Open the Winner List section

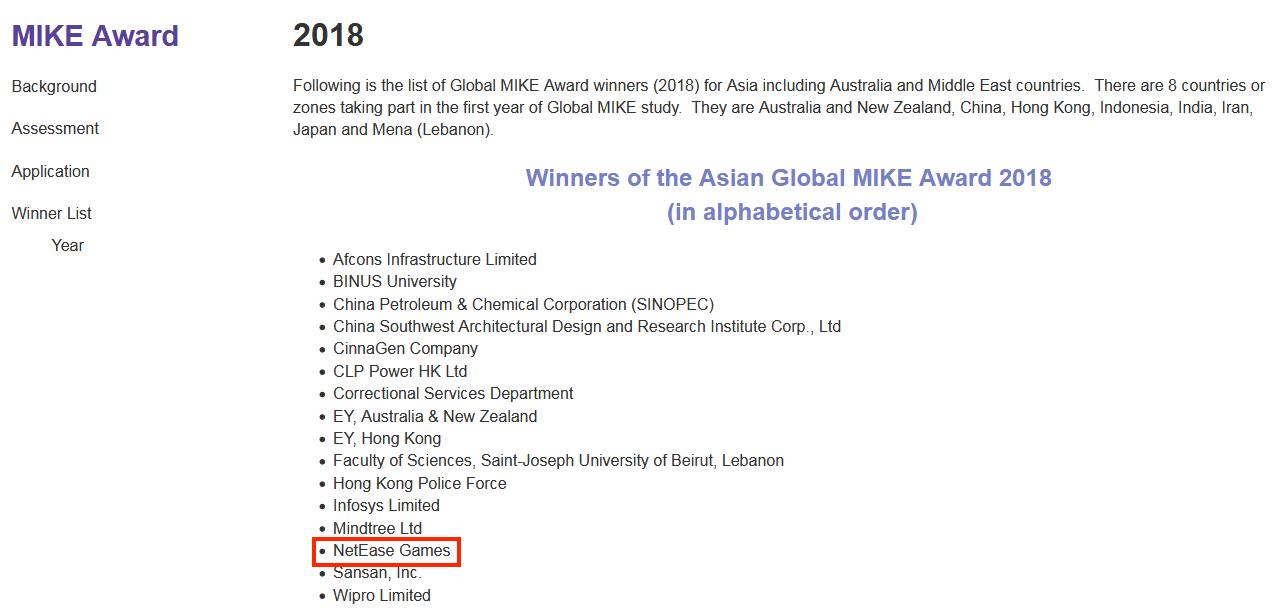click(x=51, y=213)
